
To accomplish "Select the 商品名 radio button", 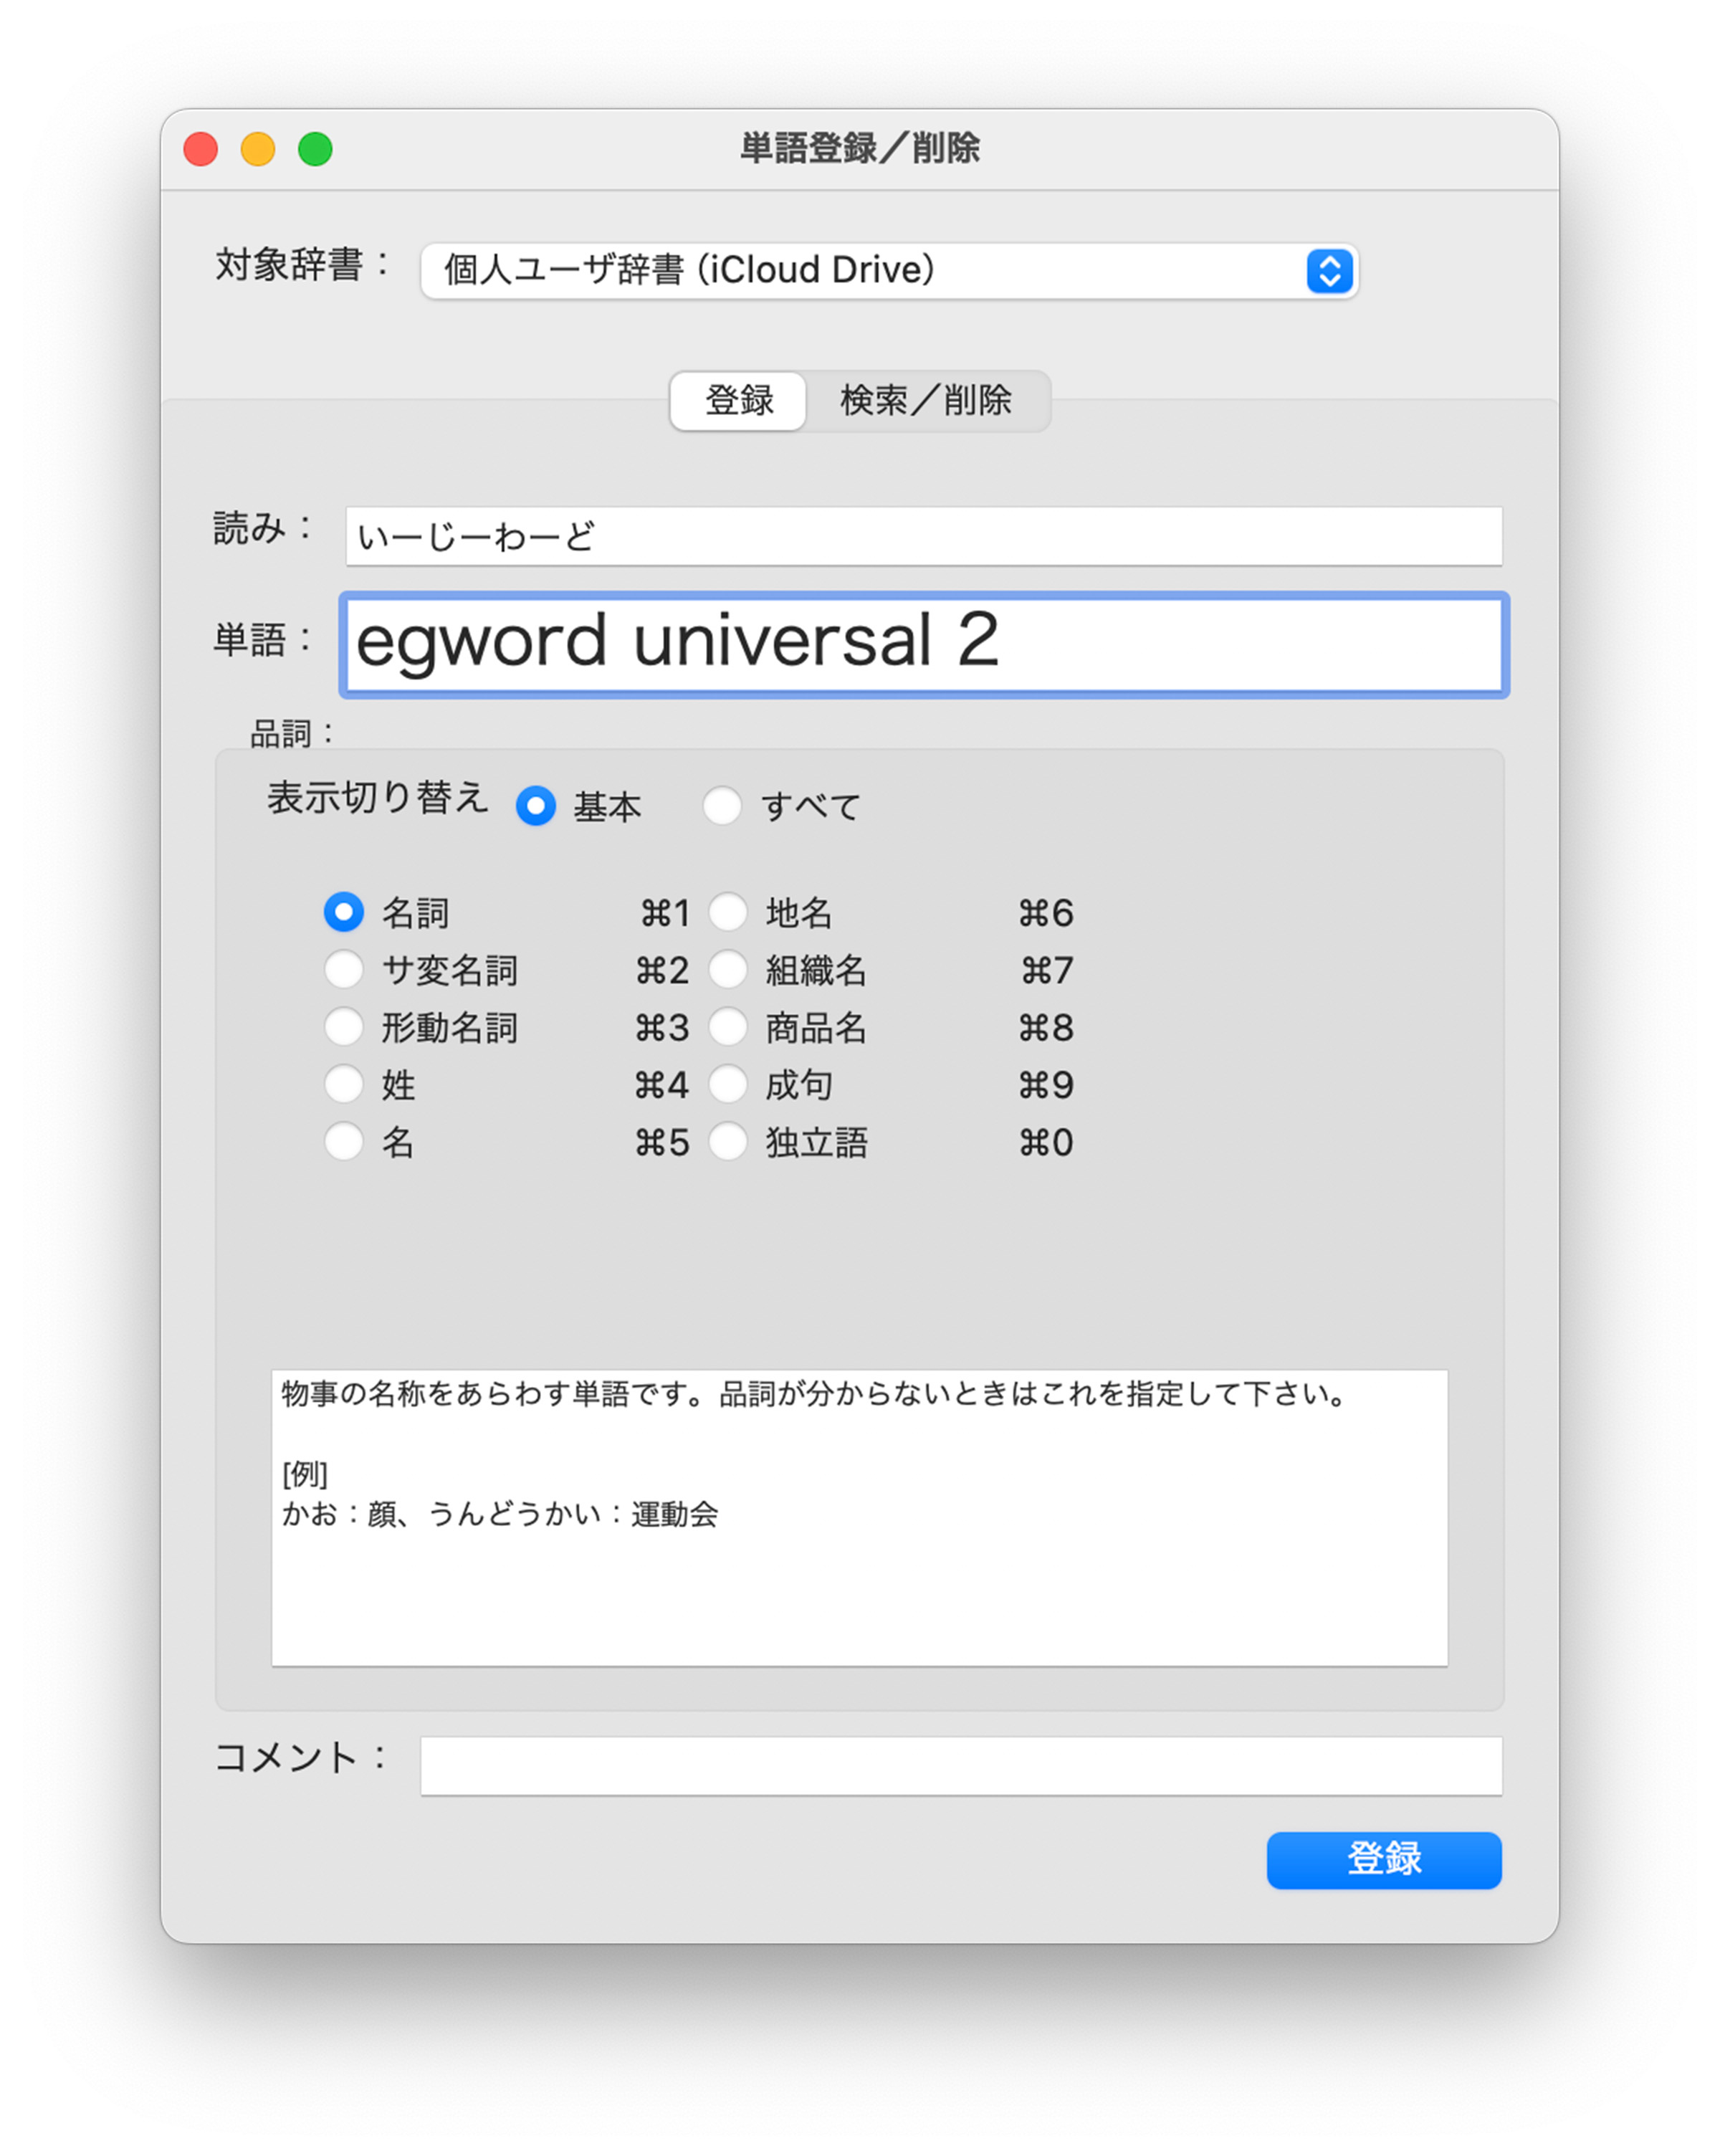I will tap(728, 1026).
